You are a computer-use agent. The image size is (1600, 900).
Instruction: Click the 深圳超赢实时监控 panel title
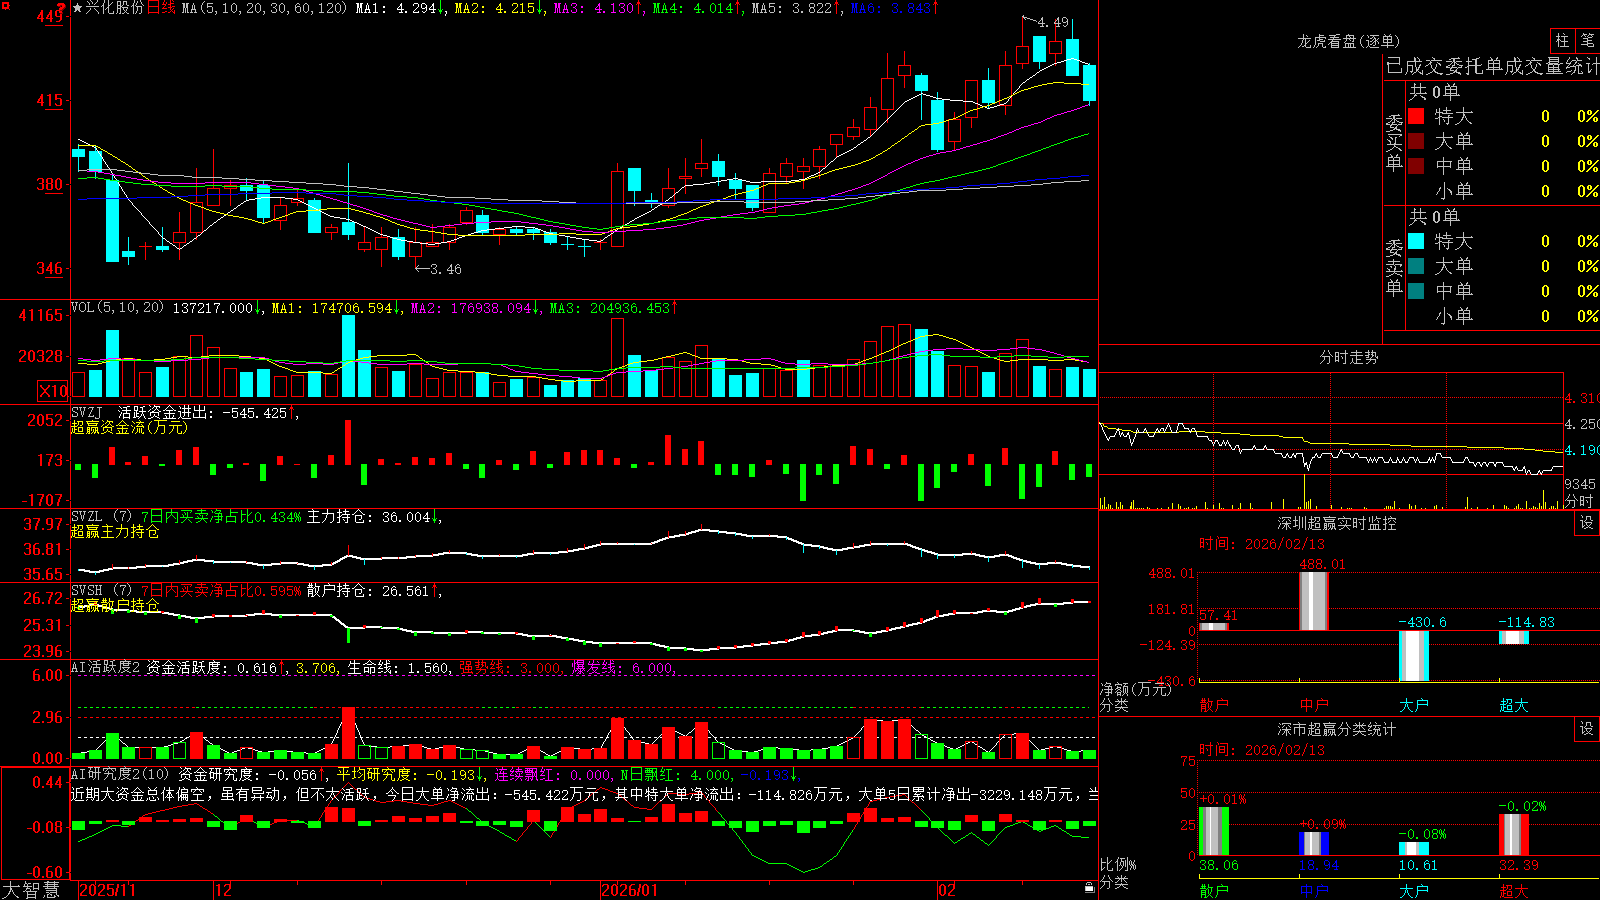[x=1337, y=523]
